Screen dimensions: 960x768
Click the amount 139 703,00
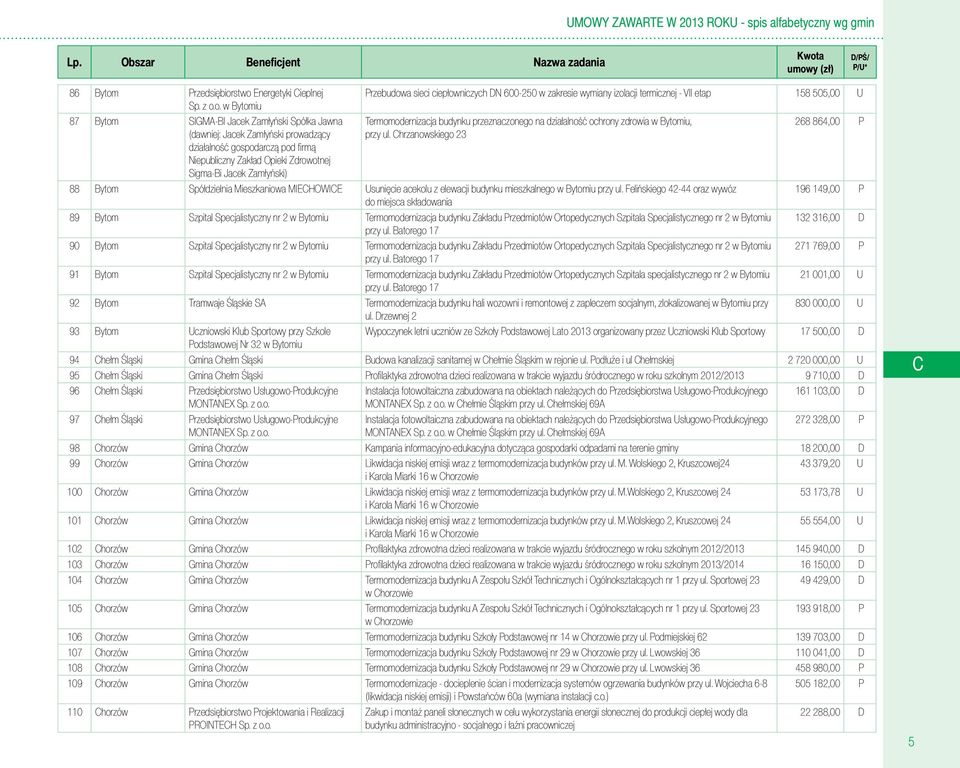(x=817, y=637)
